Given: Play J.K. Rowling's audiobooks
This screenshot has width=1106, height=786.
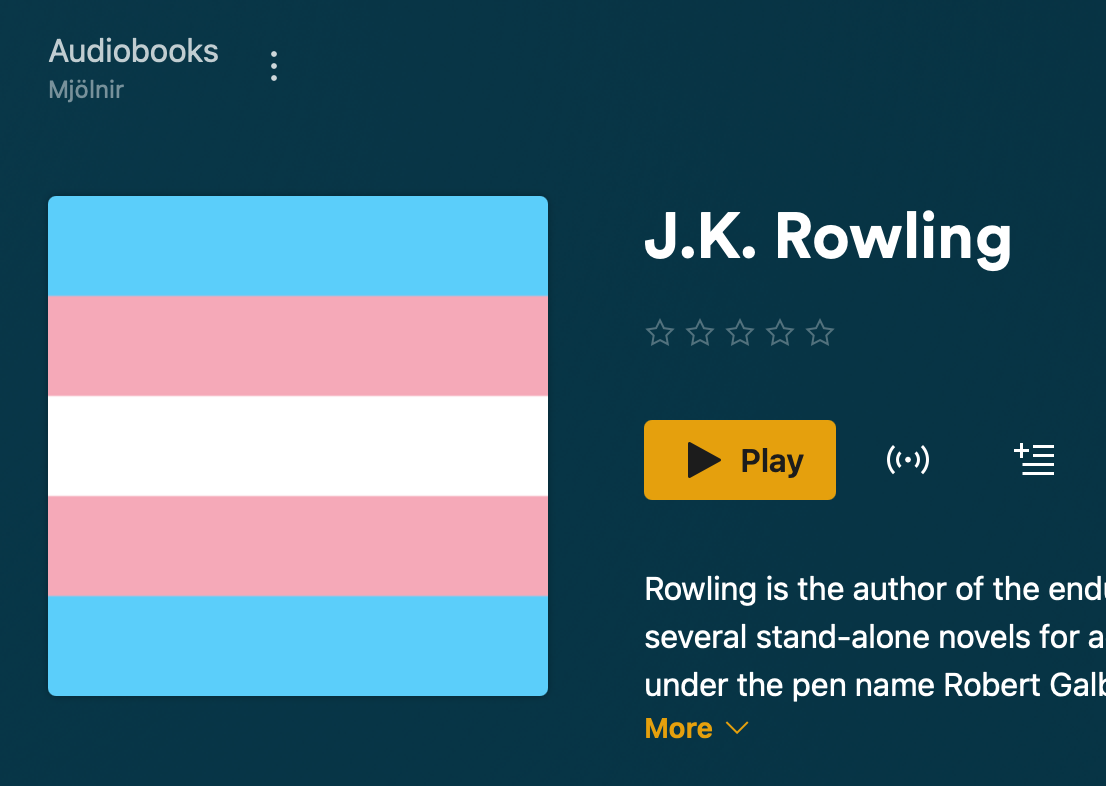Looking at the screenshot, I should [x=739, y=460].
